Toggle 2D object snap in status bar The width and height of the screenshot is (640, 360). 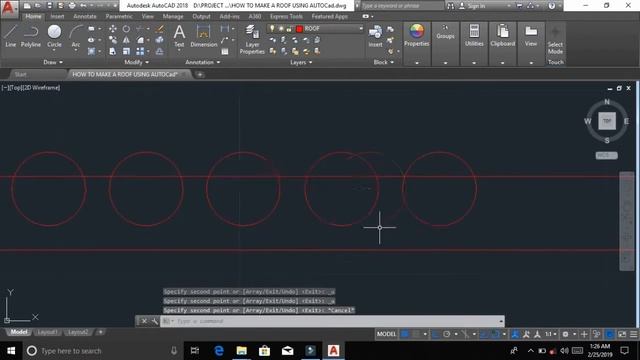[x=495, y=334]
